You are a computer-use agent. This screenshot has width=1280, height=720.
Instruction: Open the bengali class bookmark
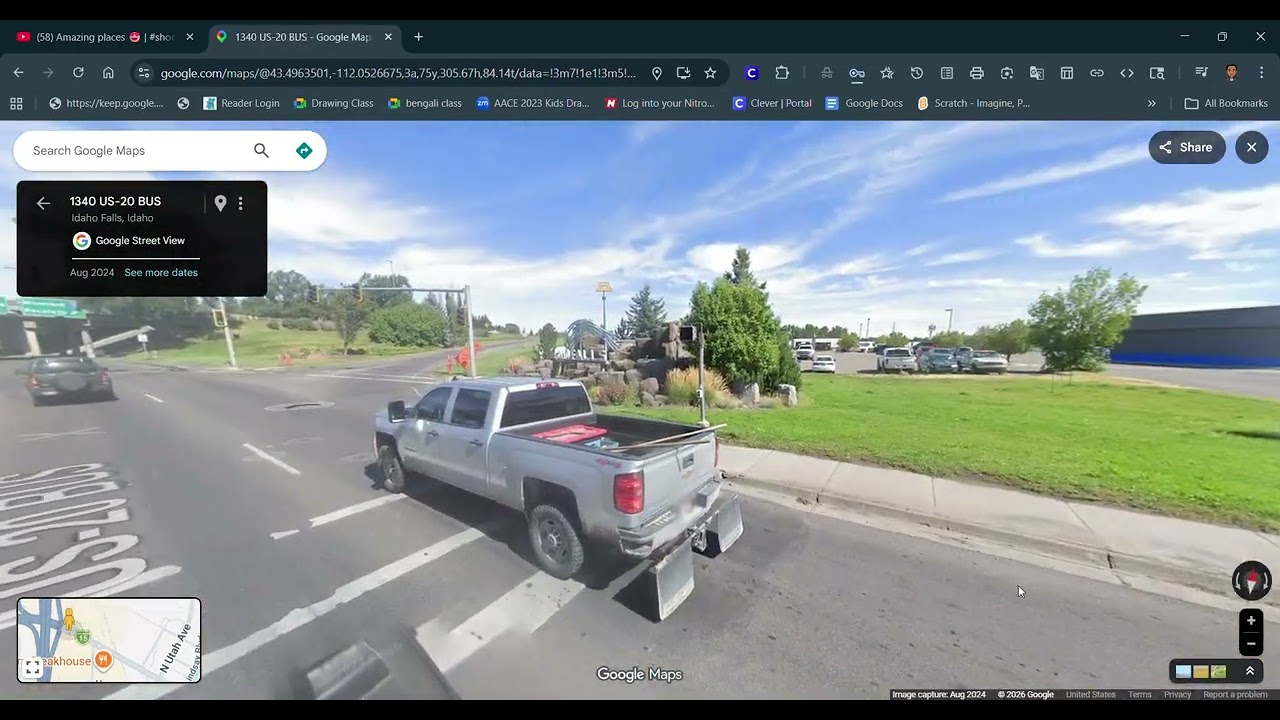click(424, 103)
